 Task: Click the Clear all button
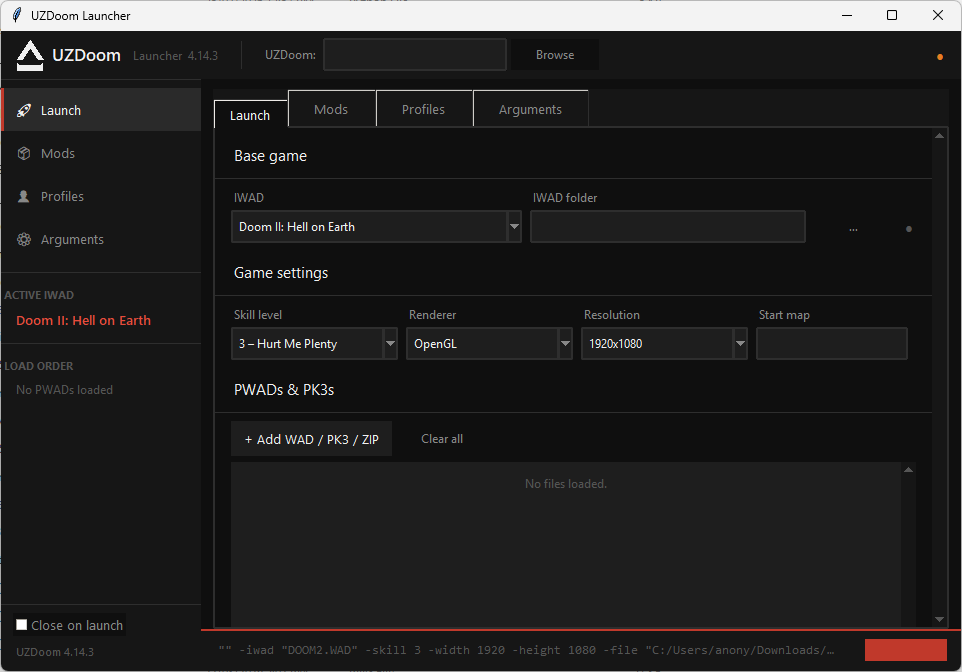coord(442,439)
